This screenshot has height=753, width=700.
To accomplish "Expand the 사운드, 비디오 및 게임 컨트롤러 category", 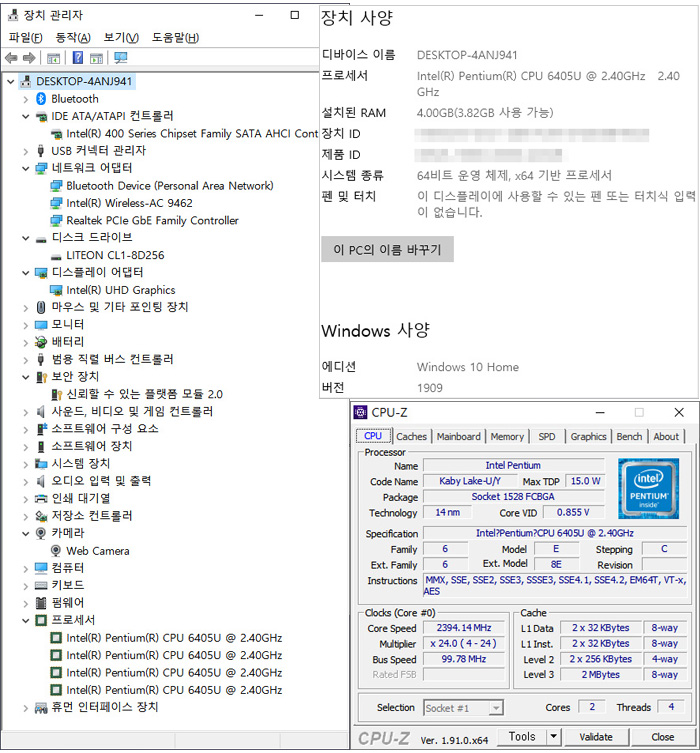I will [26, 412].
